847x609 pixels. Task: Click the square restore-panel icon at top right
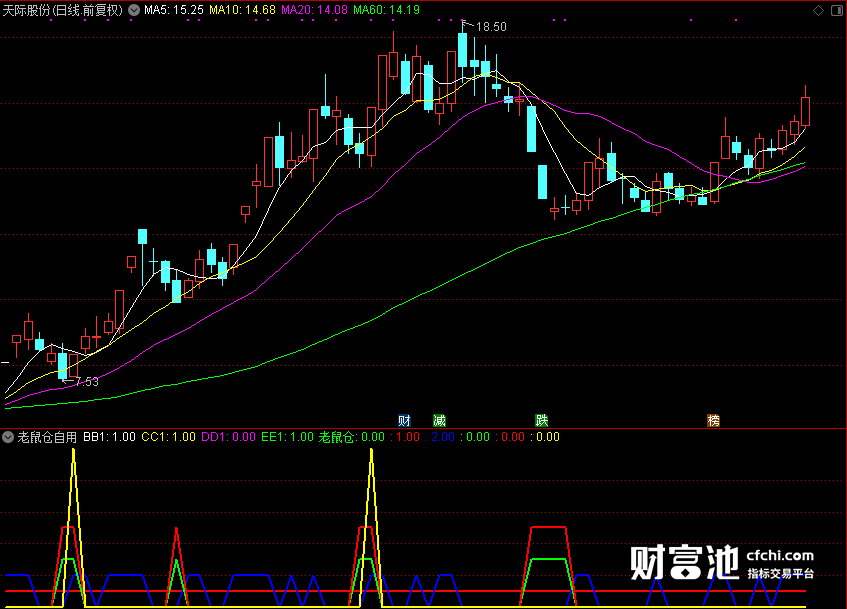coord(836,10)
